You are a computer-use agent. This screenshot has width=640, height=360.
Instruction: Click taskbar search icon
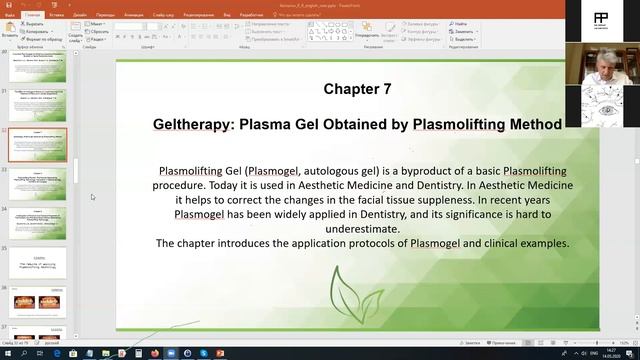click(24, 353)
